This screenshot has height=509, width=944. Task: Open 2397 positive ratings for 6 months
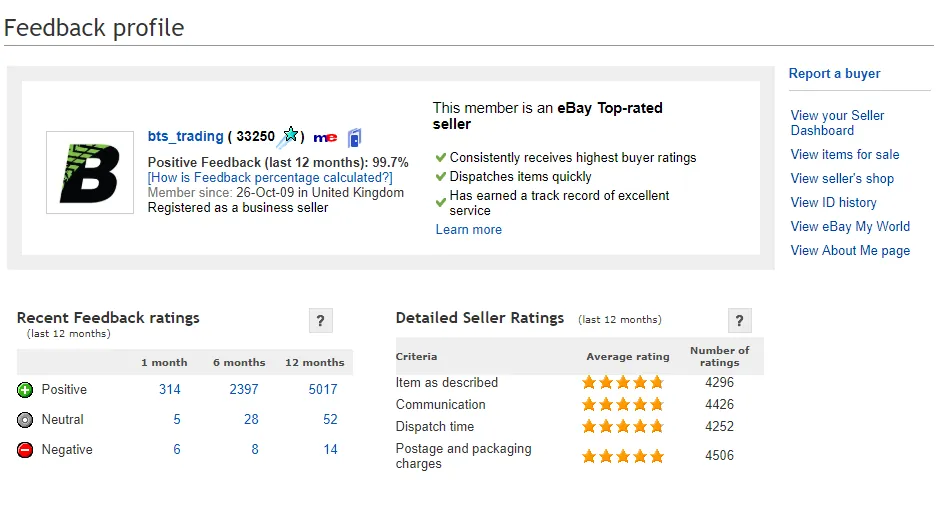click(244, 390)
